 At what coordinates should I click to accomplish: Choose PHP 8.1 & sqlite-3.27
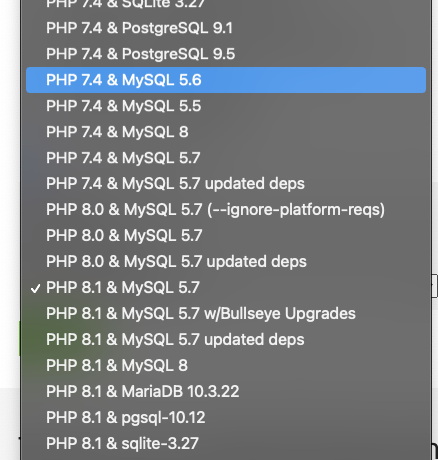(x=226, y=444)
